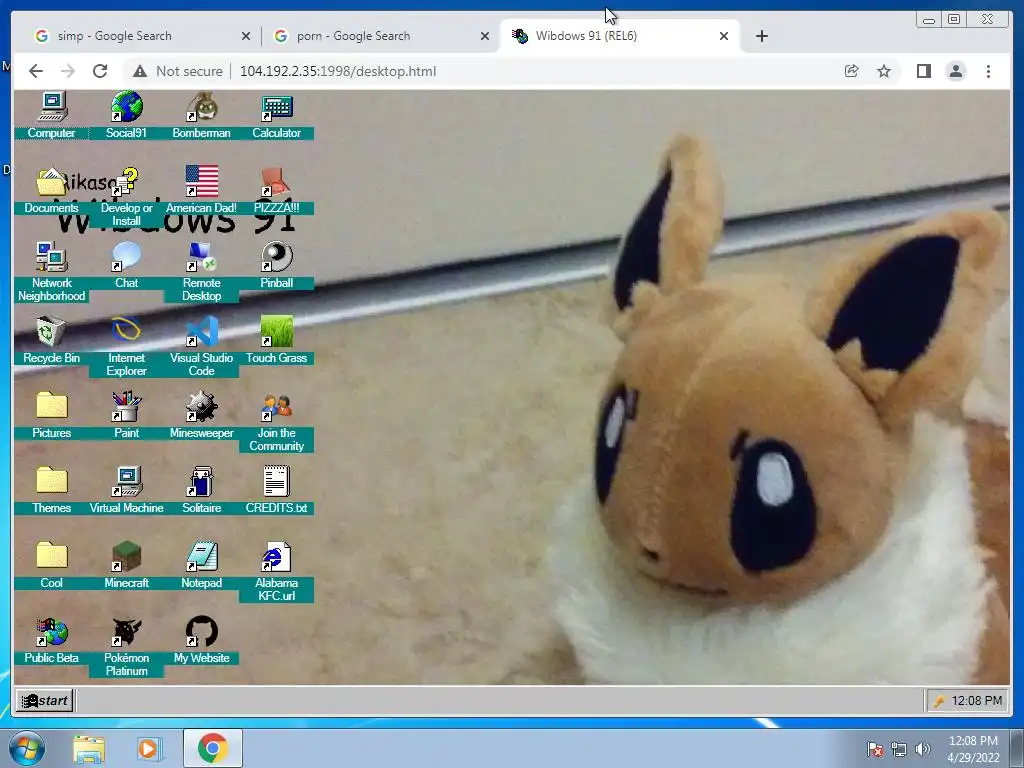Open the Windows date and time display

coord(973,749)
